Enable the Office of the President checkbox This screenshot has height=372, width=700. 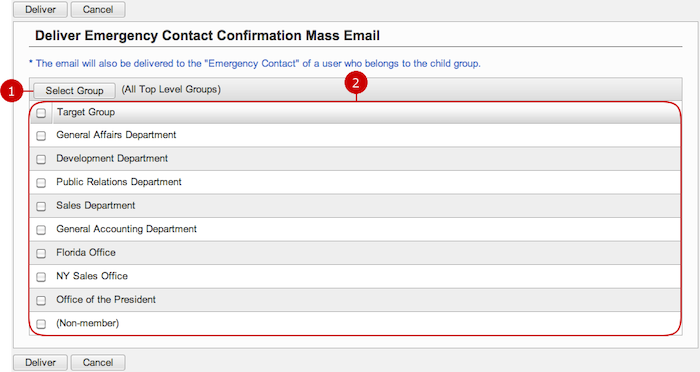click(41, 301)
